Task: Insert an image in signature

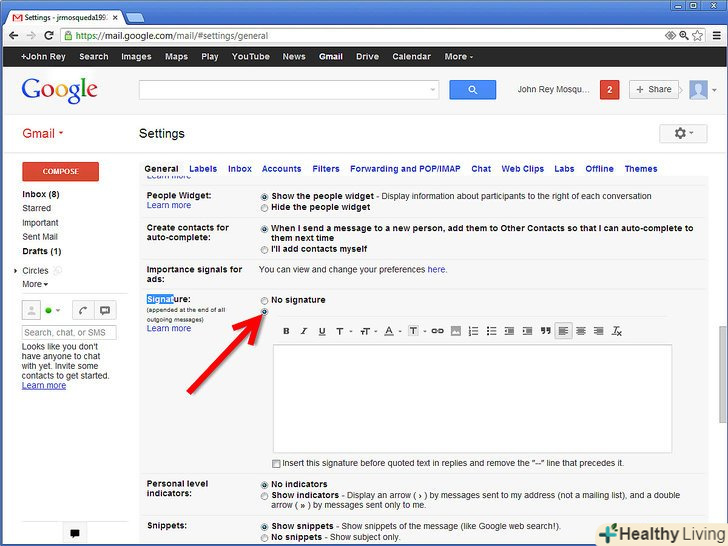Action: 456,331
